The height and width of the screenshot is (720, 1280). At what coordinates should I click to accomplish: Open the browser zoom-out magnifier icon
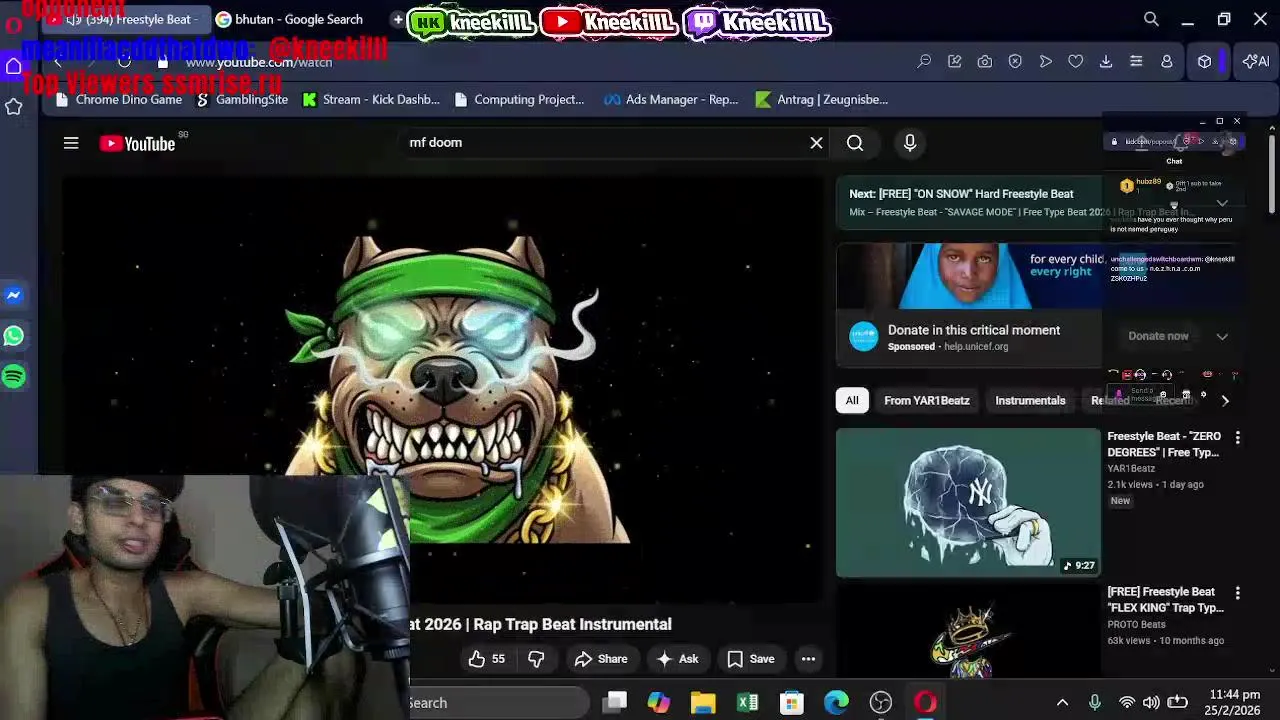[x=925, y=62]
